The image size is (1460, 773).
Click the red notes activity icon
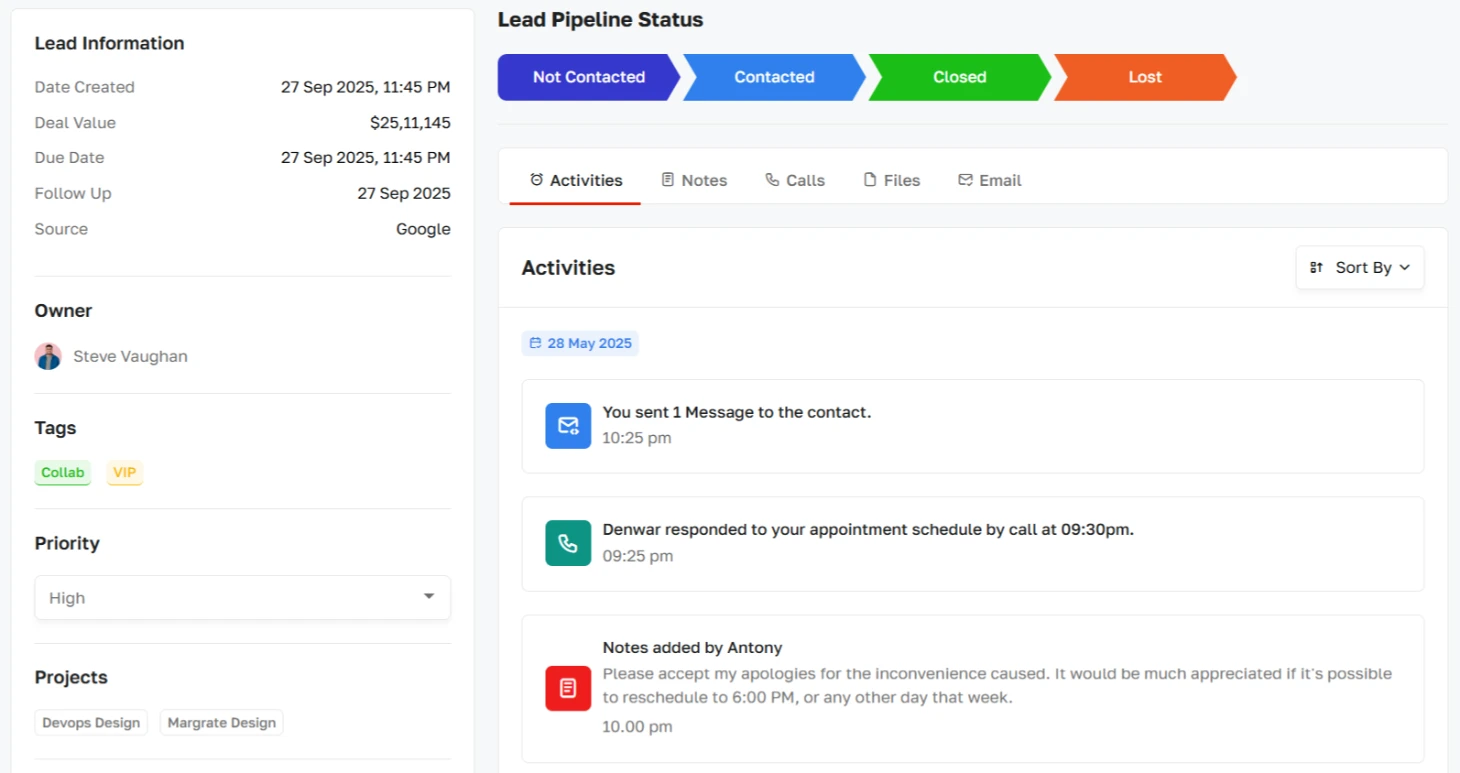tap(567, 688)
